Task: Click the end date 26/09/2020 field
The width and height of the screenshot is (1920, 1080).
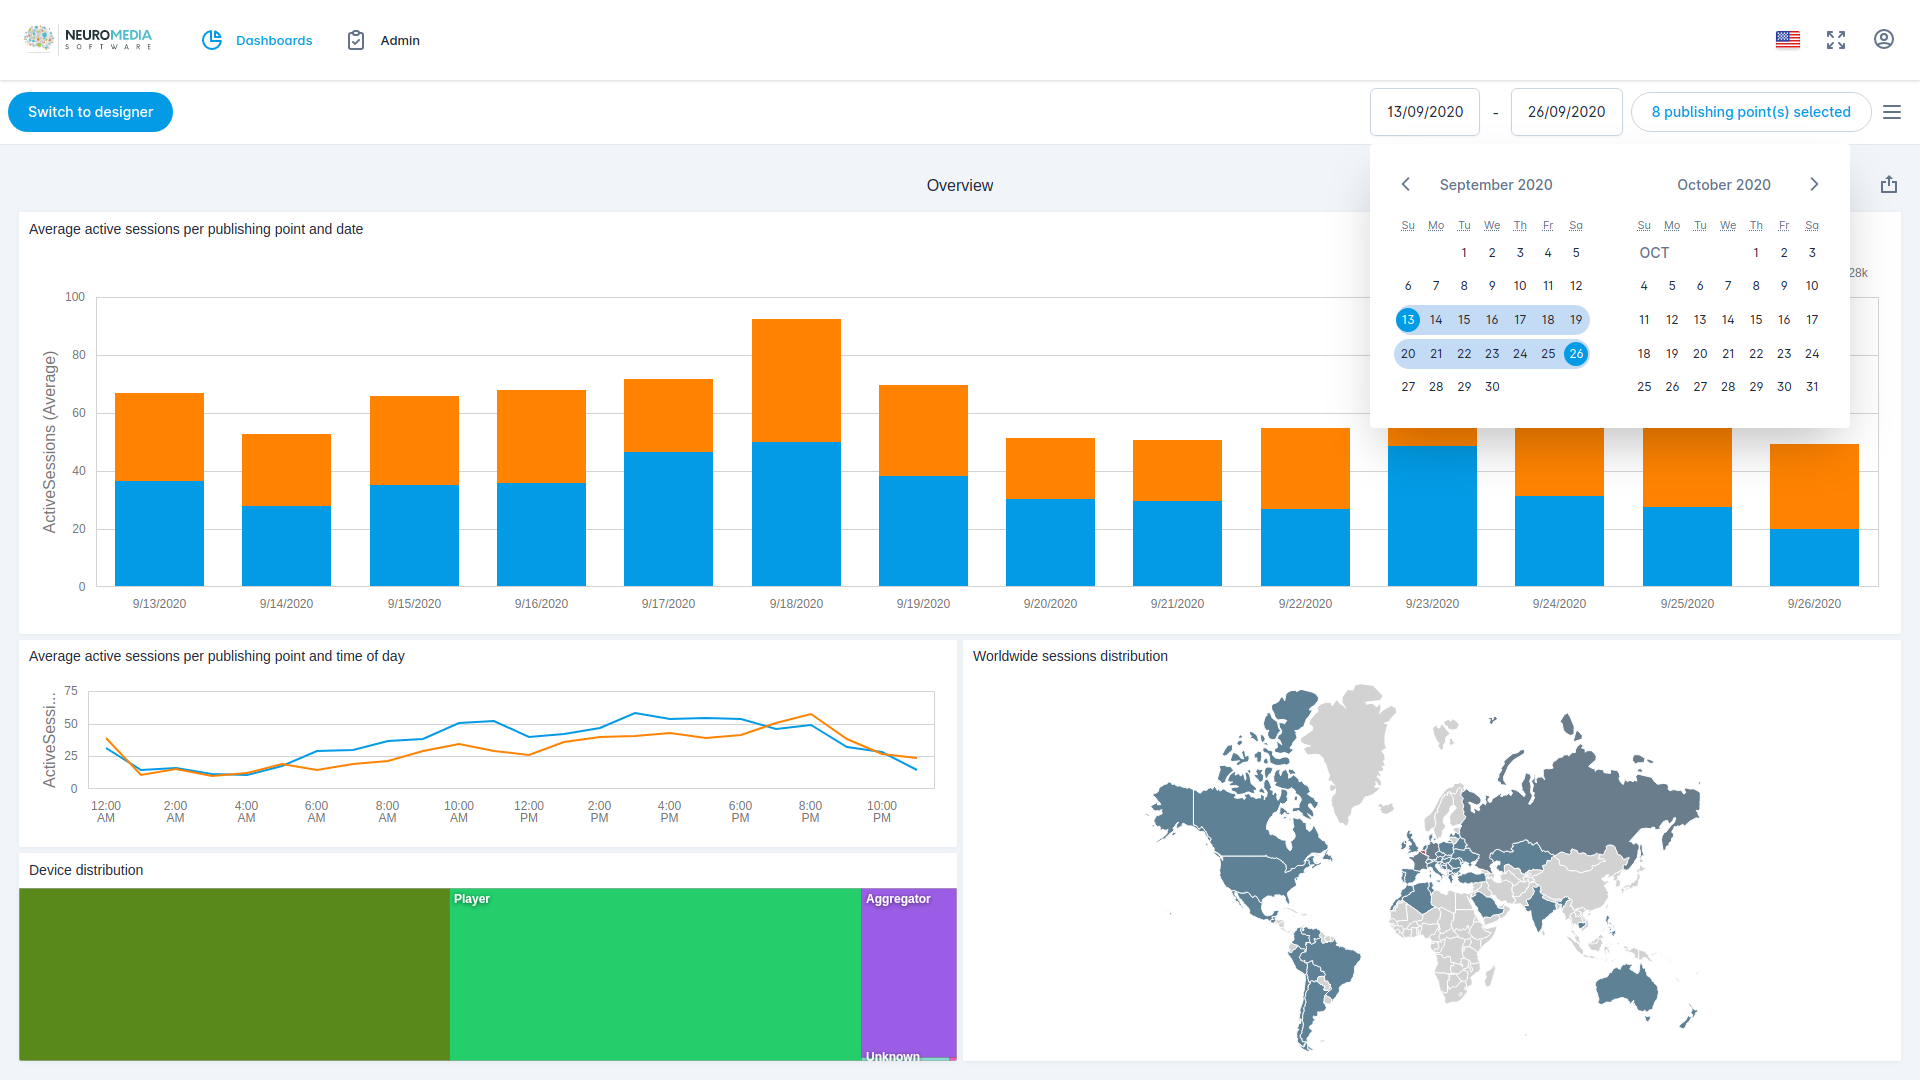Action: click(x=1566, y=112)
